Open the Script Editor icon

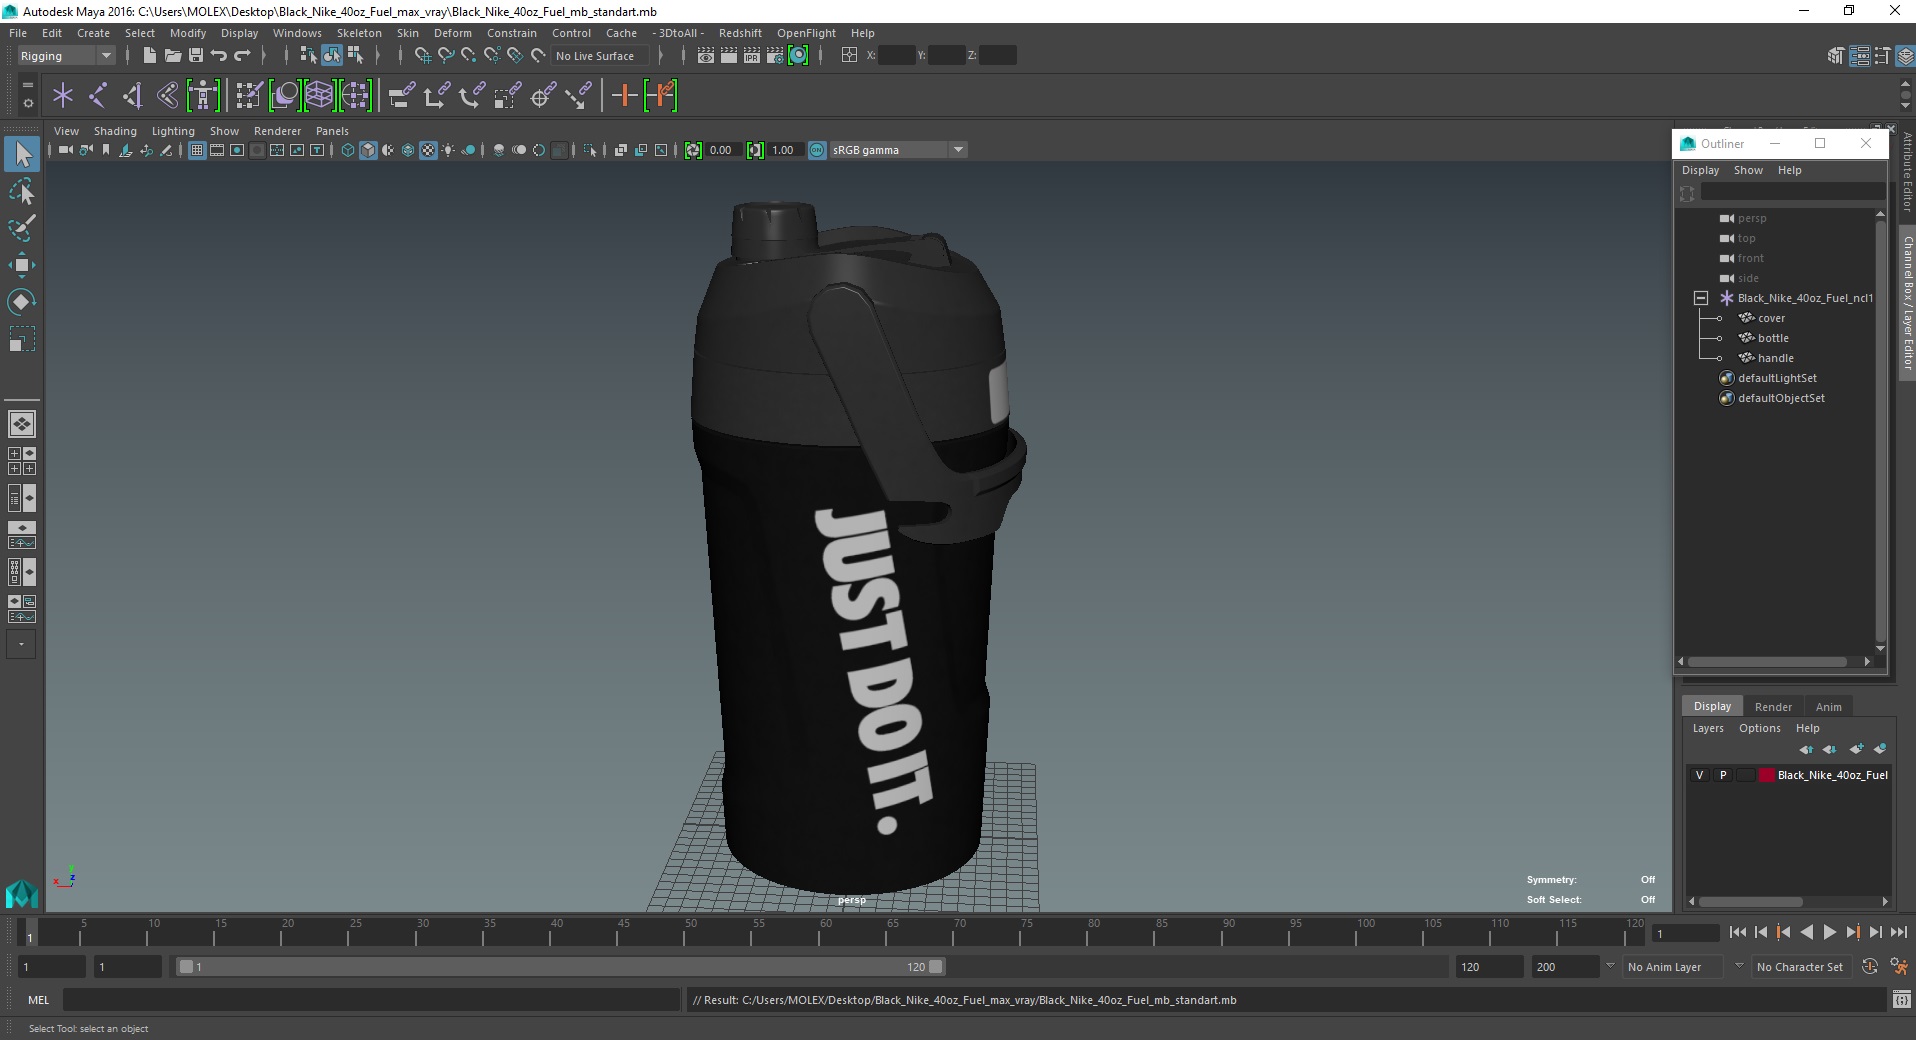coord(1902,999)
